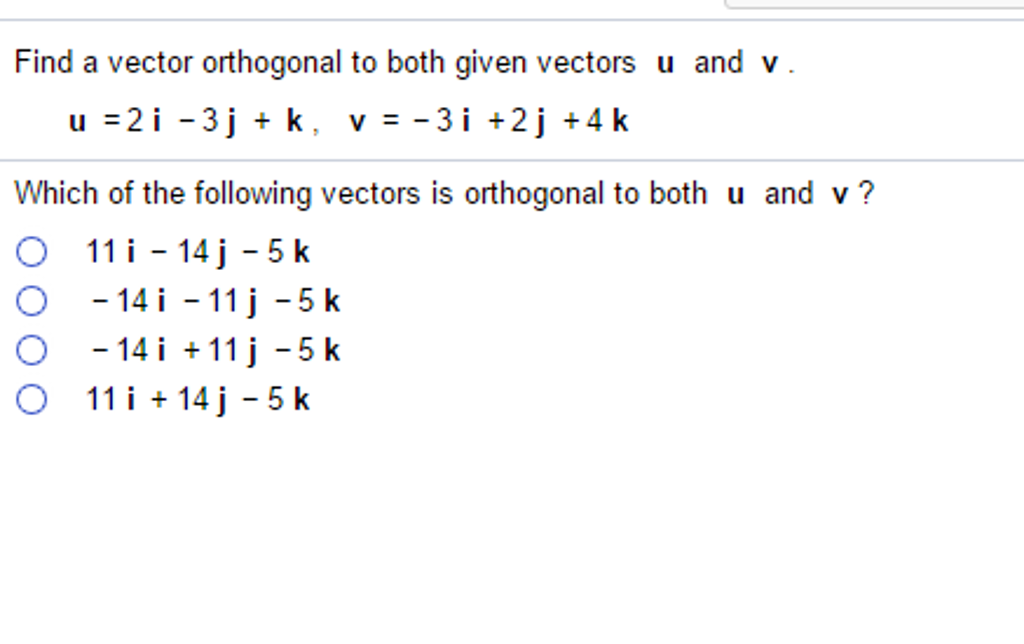The image size is (1024, 644).
Task: Select the radio button for 11i + 14j − 5k
Action: click(31, 399)
